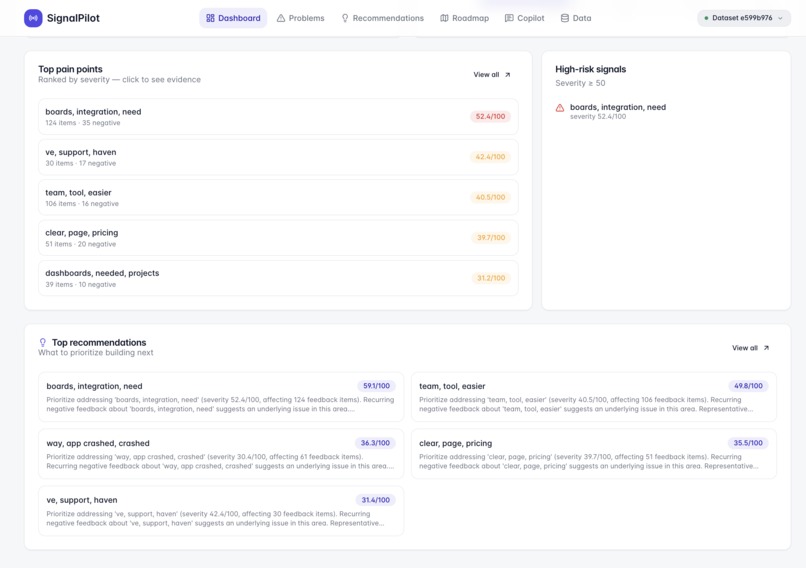Open 'team, tool, easier' pain point row
The height and width of the screenshot is (568, 806).
click(x=278, y=197)
